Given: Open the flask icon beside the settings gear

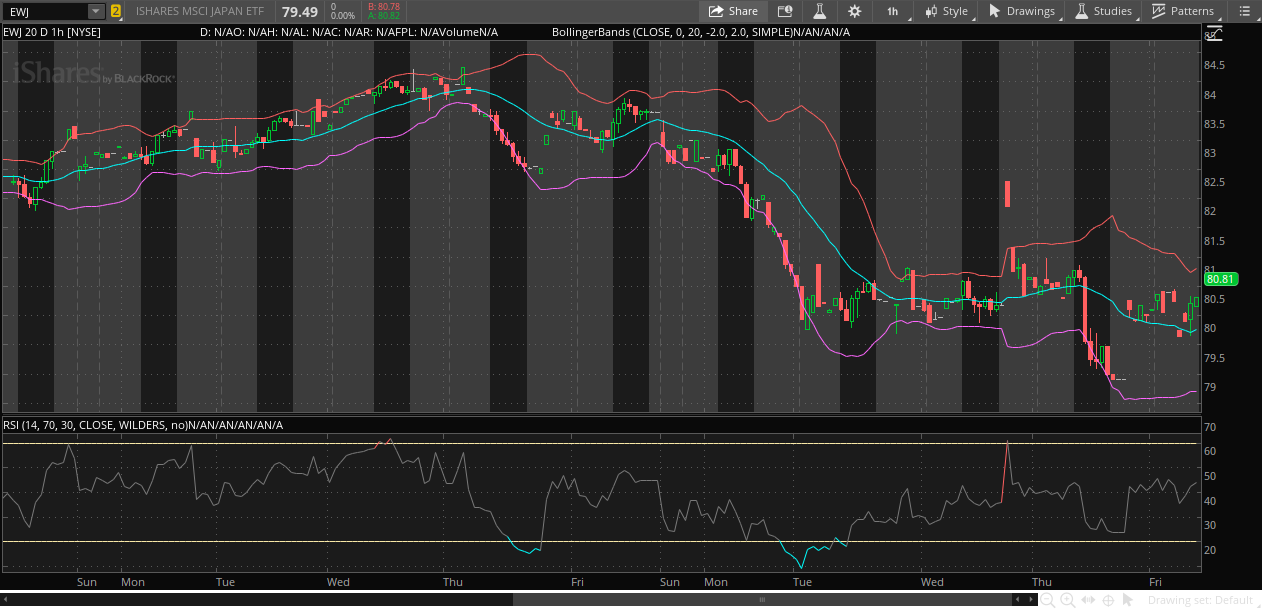Looking at the screenshot, I should [819, 11].
